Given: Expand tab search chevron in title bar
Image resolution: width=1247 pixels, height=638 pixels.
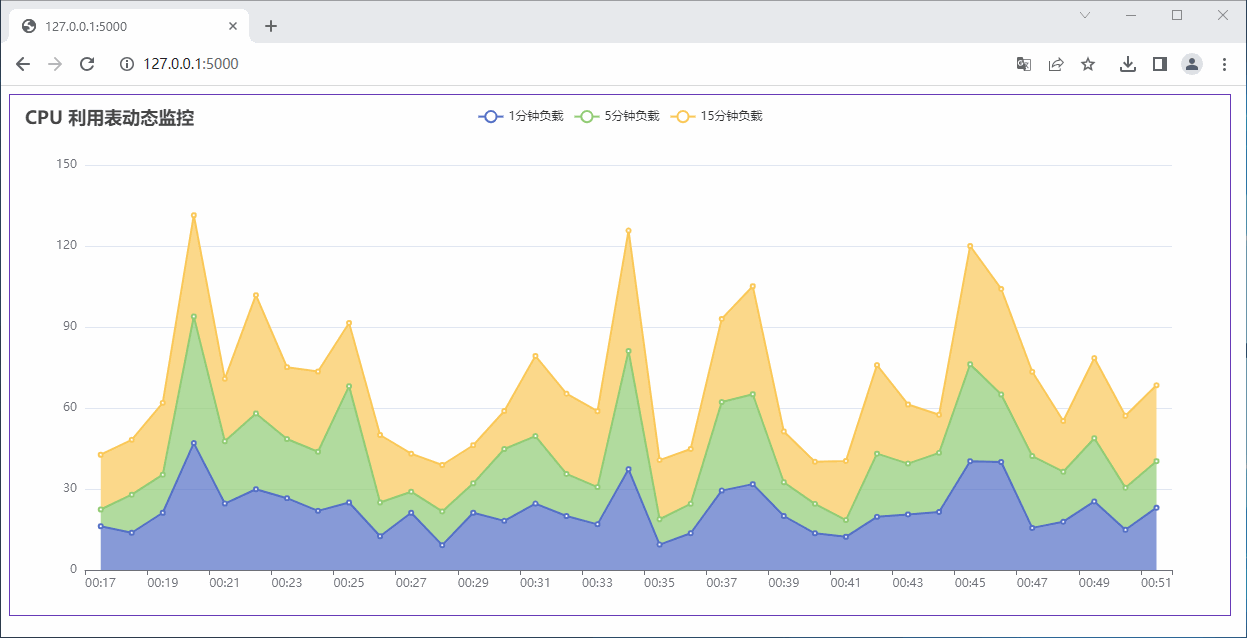Looking at the screenshot, I should (x=1085, y=15).
